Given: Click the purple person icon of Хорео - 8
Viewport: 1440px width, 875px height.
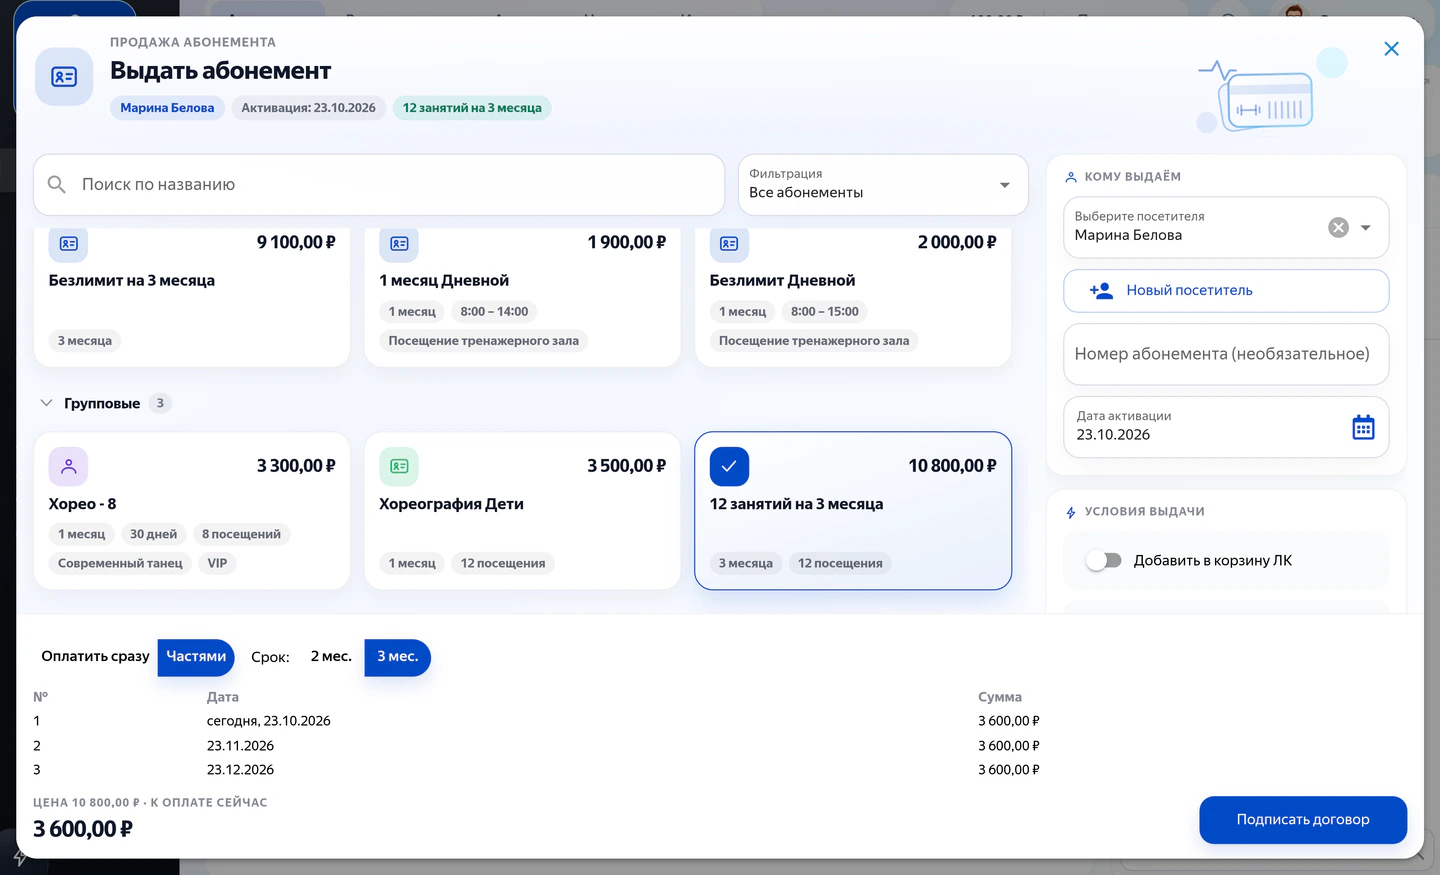Looking at the screenshot, I should coord(68,466).
